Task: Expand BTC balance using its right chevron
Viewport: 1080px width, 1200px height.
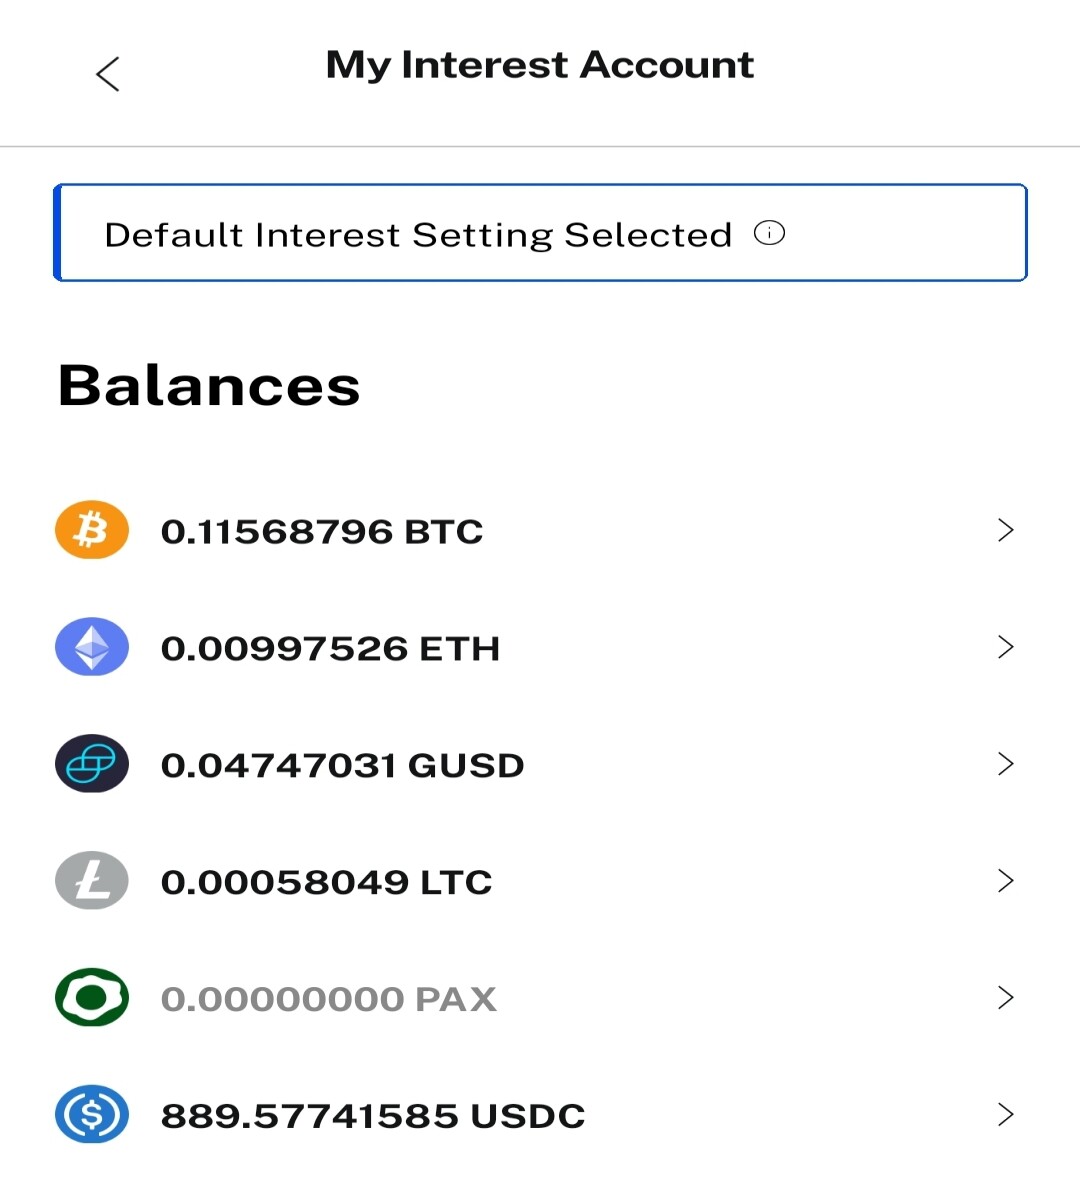Action: 1006,530
